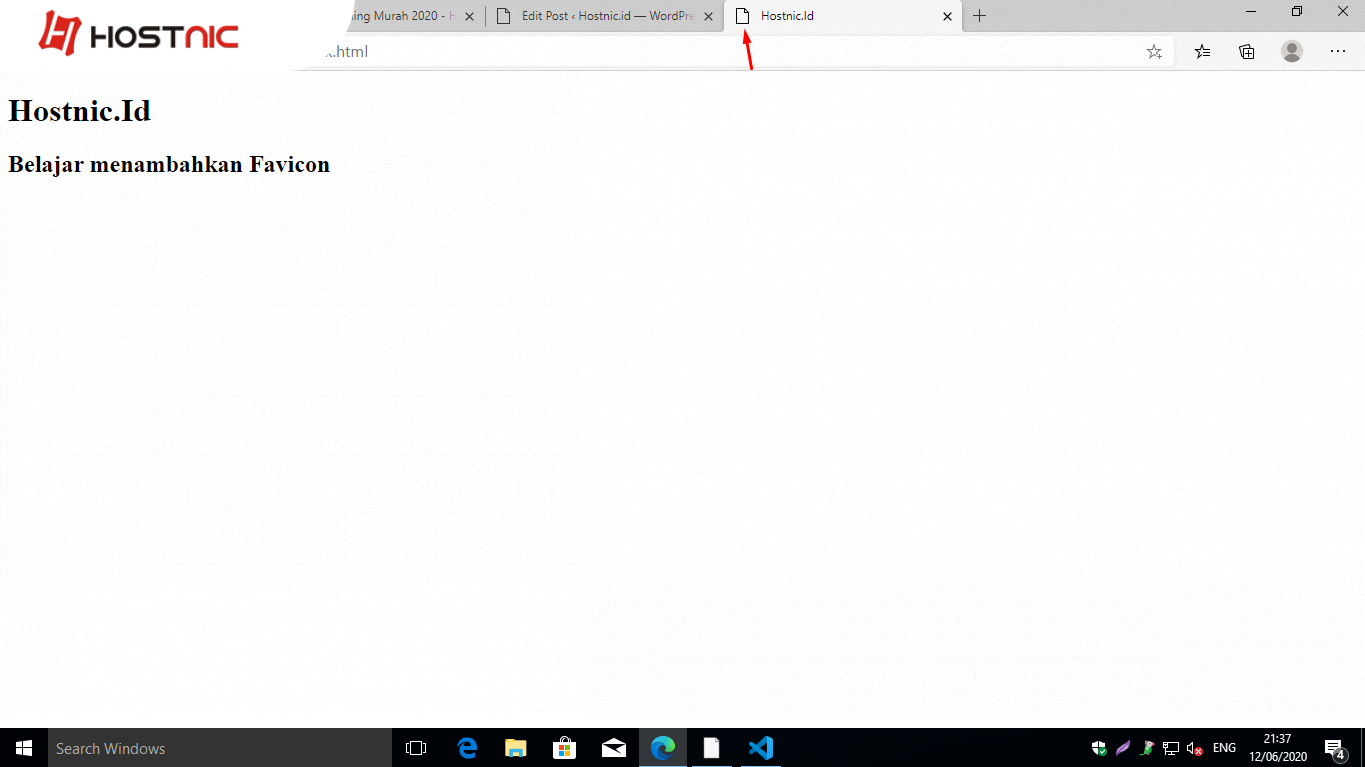Click the favorites star in address bar

1154,50
